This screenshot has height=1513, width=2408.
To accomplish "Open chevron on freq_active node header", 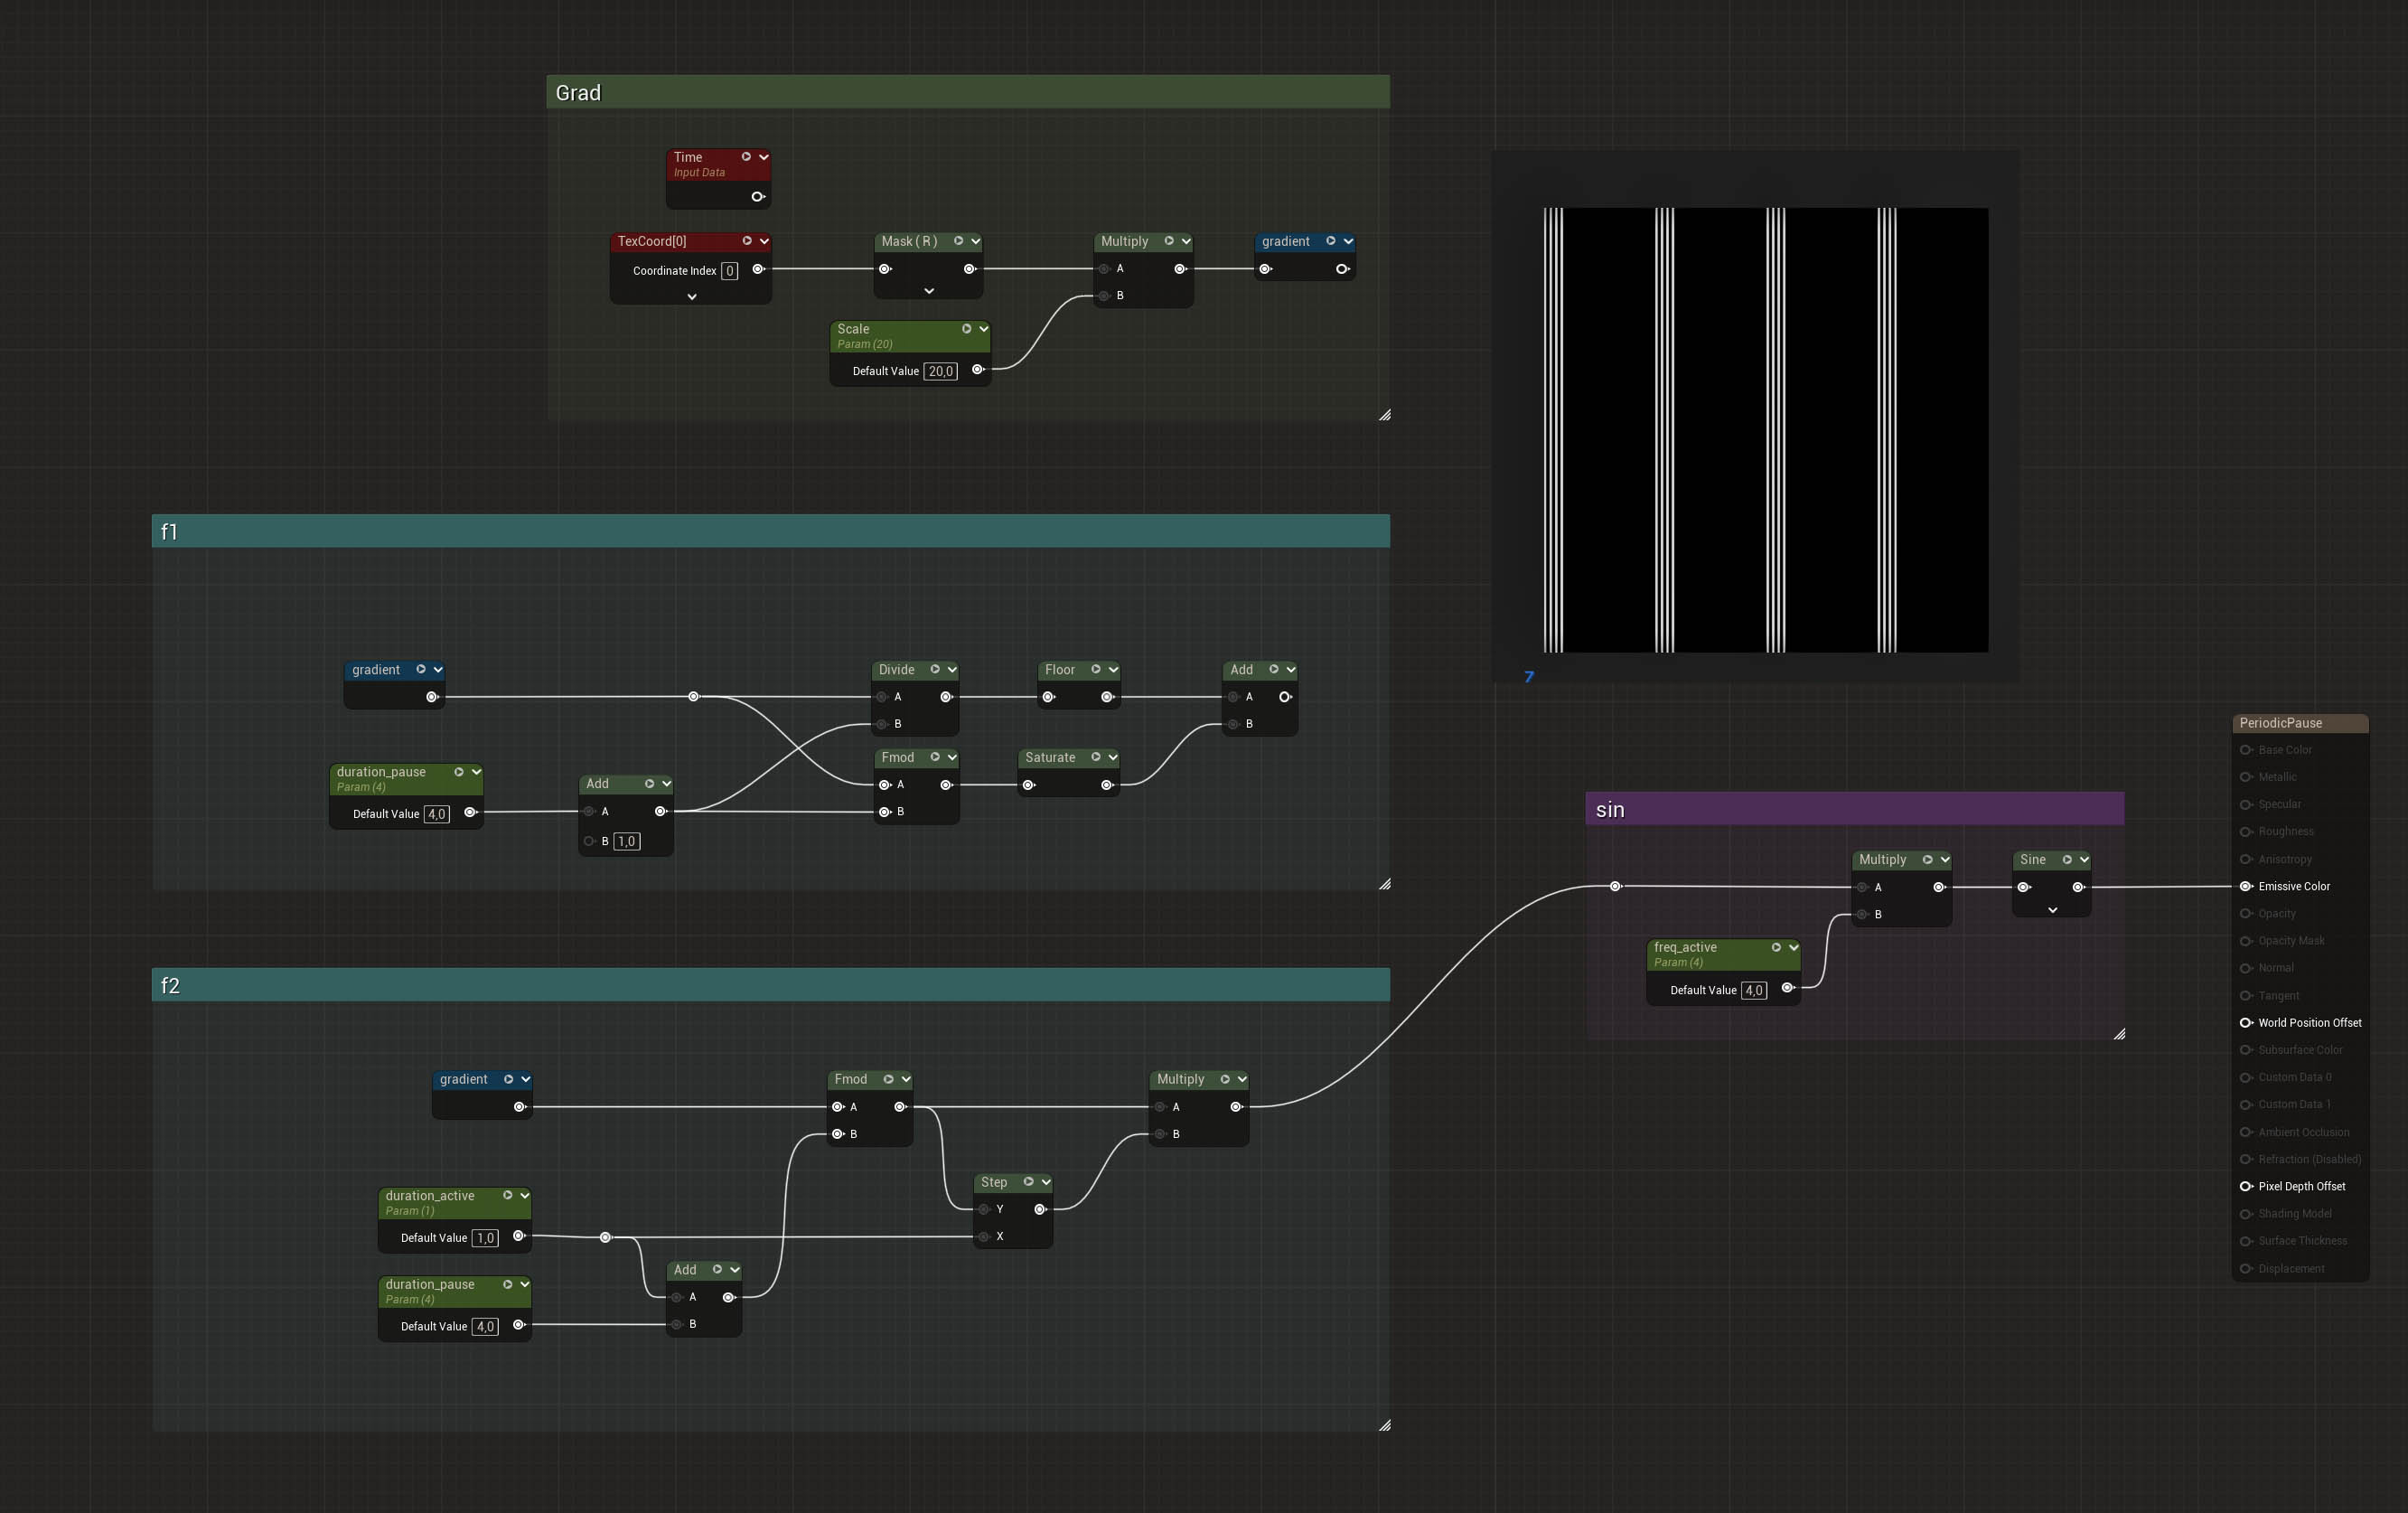I will tap(1793, 947).
